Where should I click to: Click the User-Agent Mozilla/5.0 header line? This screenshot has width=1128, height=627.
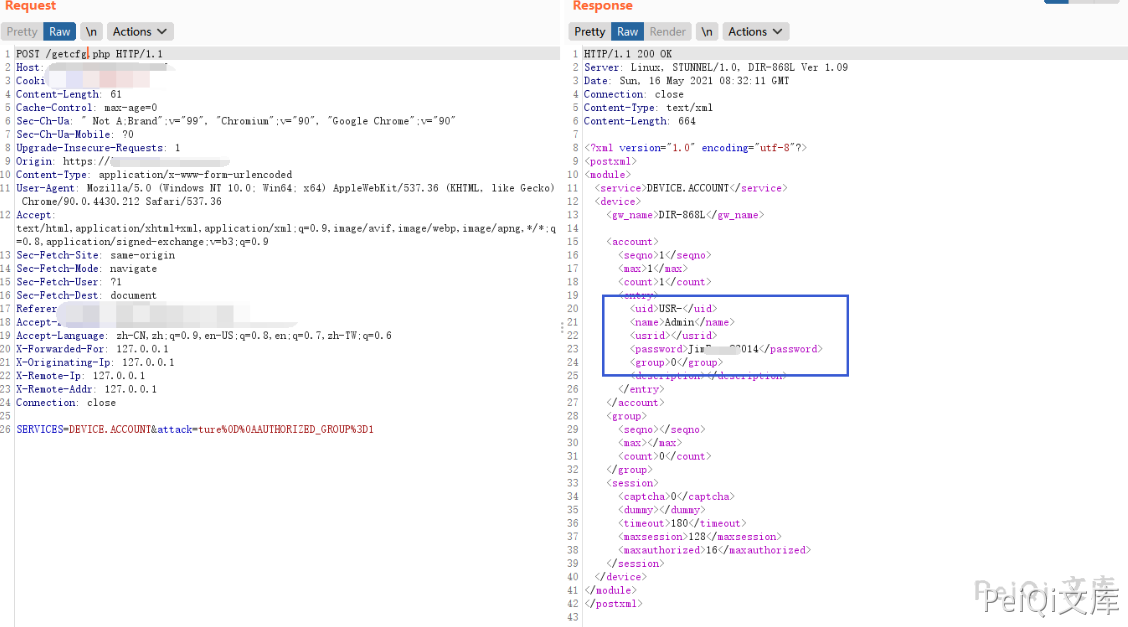(x=286, y=195)
